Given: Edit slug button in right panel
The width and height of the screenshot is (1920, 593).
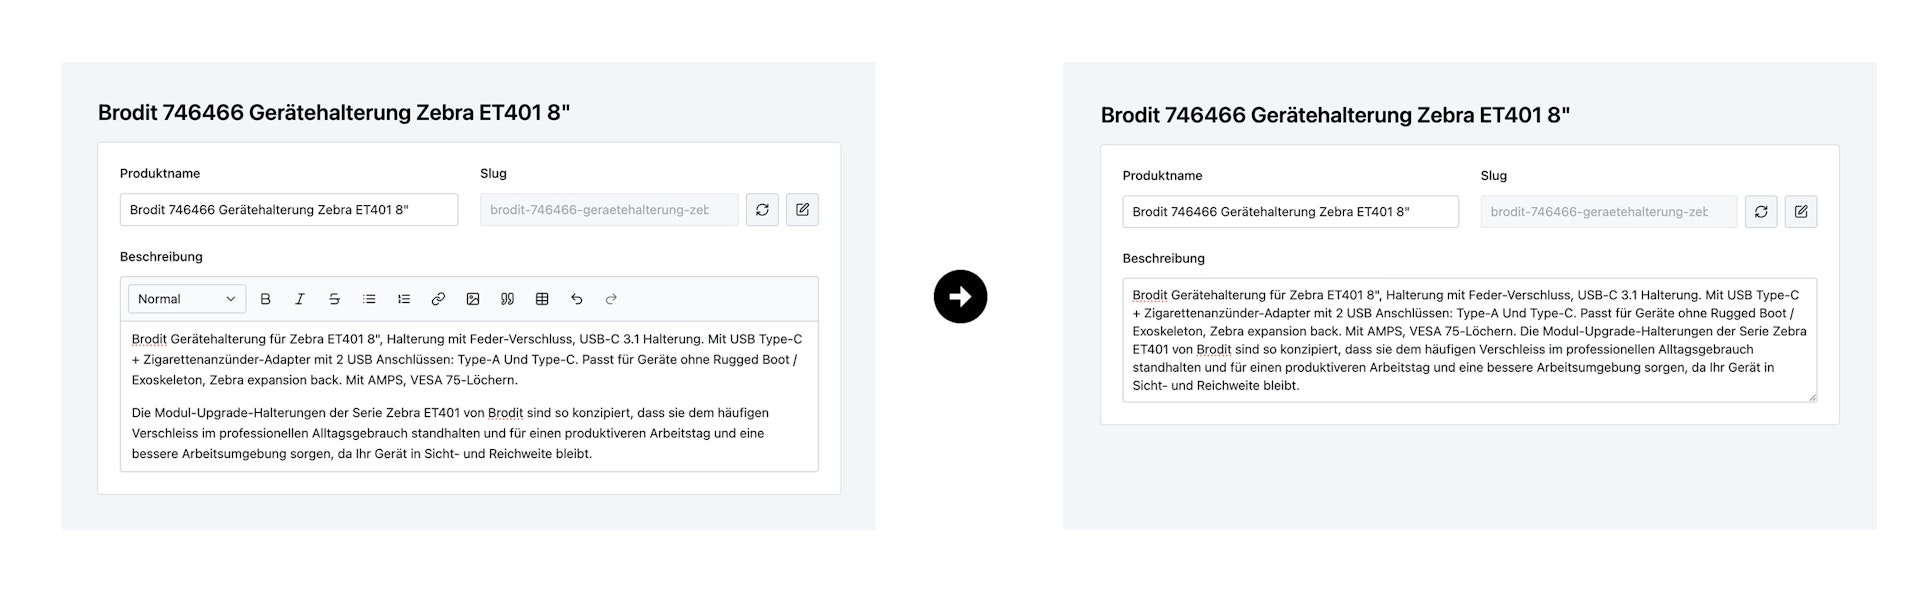Looking at the screenshot, I should 1801,212.
